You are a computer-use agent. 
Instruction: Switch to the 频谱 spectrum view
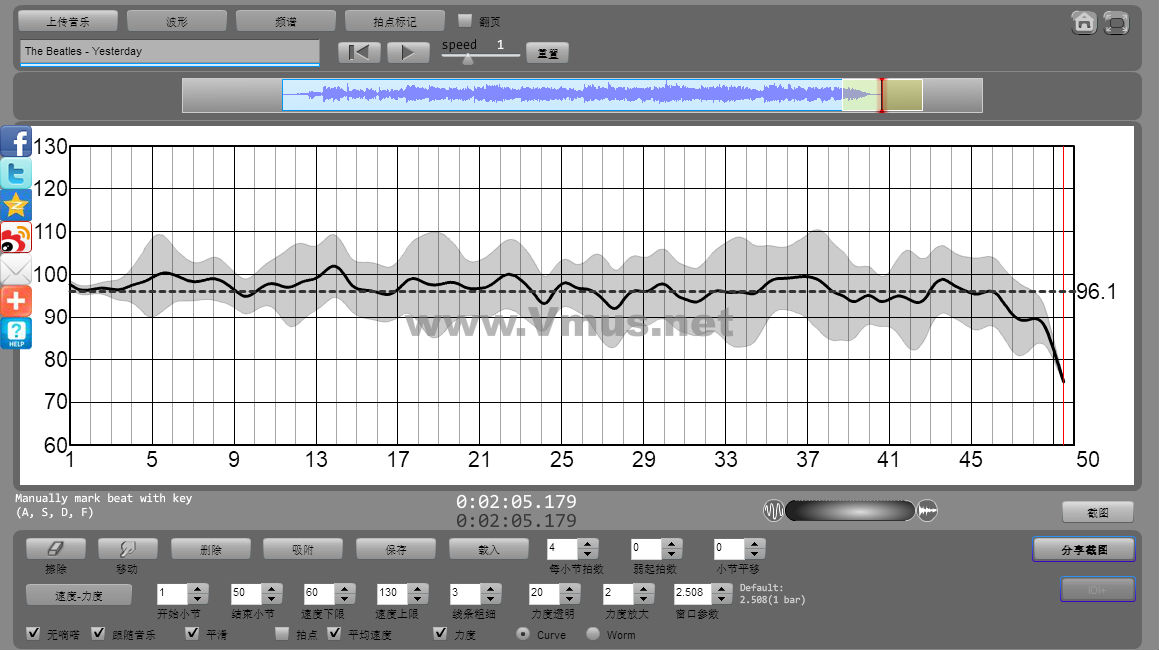[286, 21]
